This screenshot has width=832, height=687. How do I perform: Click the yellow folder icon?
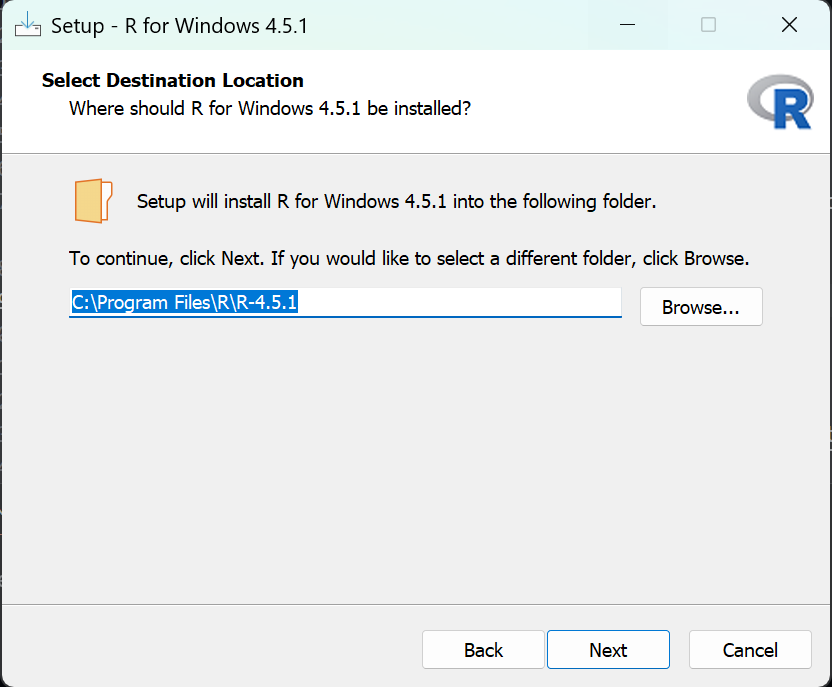click(93, 200)
